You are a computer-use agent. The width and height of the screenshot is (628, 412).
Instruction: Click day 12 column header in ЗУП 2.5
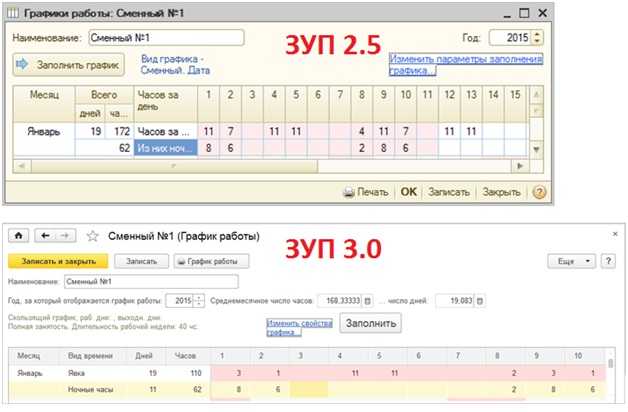[449, 104]
